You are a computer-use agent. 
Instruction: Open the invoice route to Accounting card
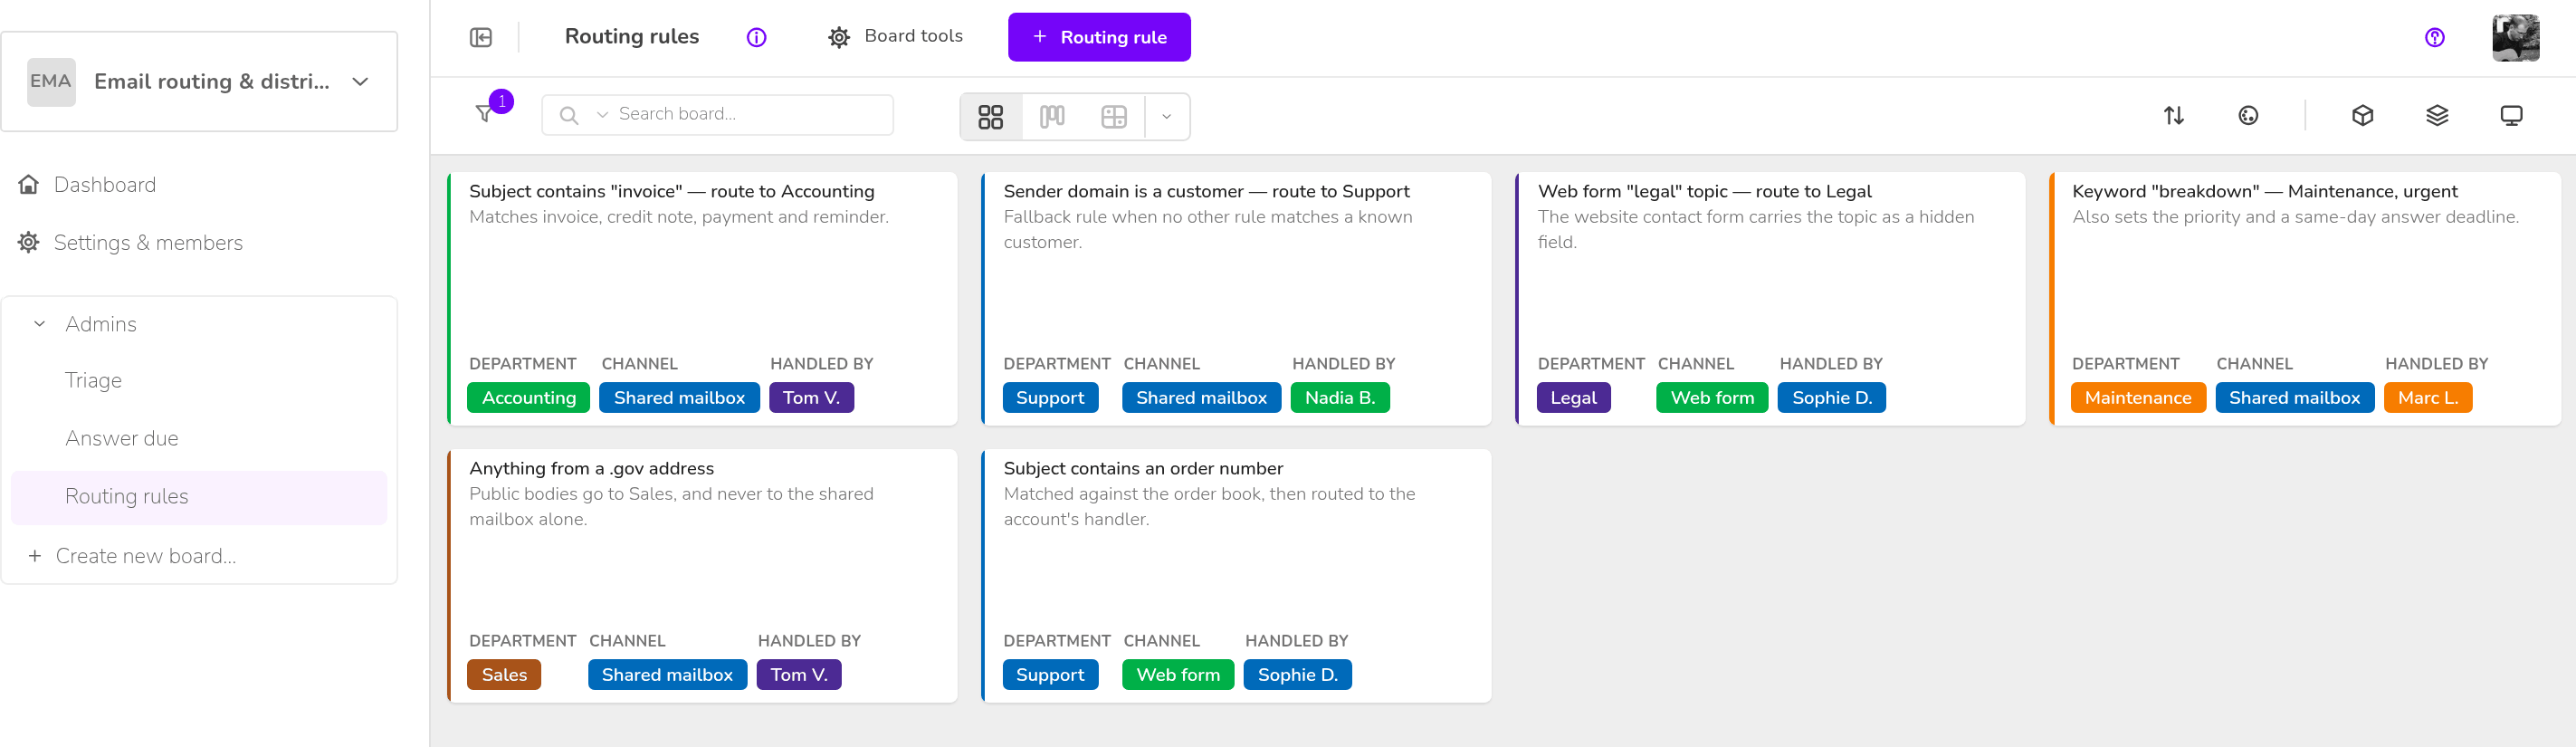(702, 298)
